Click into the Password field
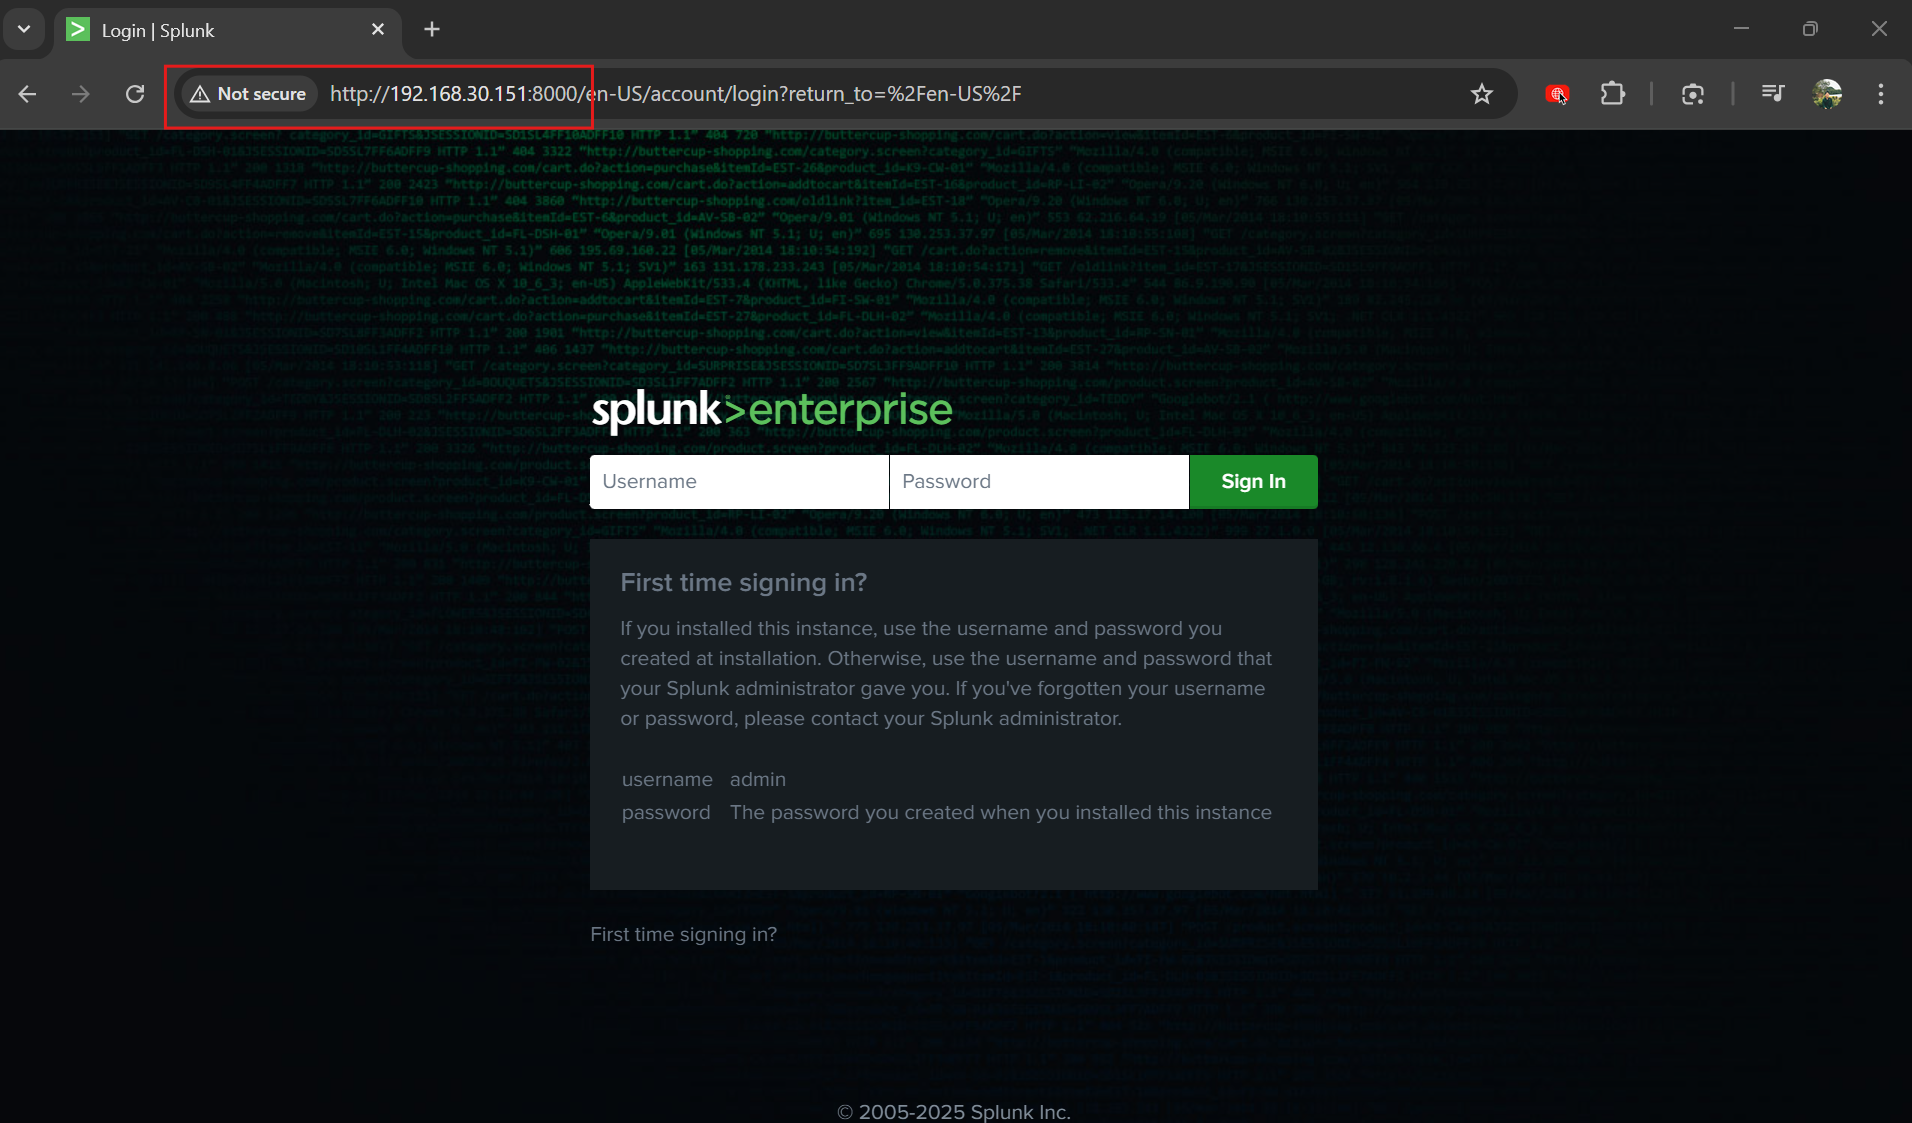The height and width of the screenshot is (1123, 1912). 1038,482
